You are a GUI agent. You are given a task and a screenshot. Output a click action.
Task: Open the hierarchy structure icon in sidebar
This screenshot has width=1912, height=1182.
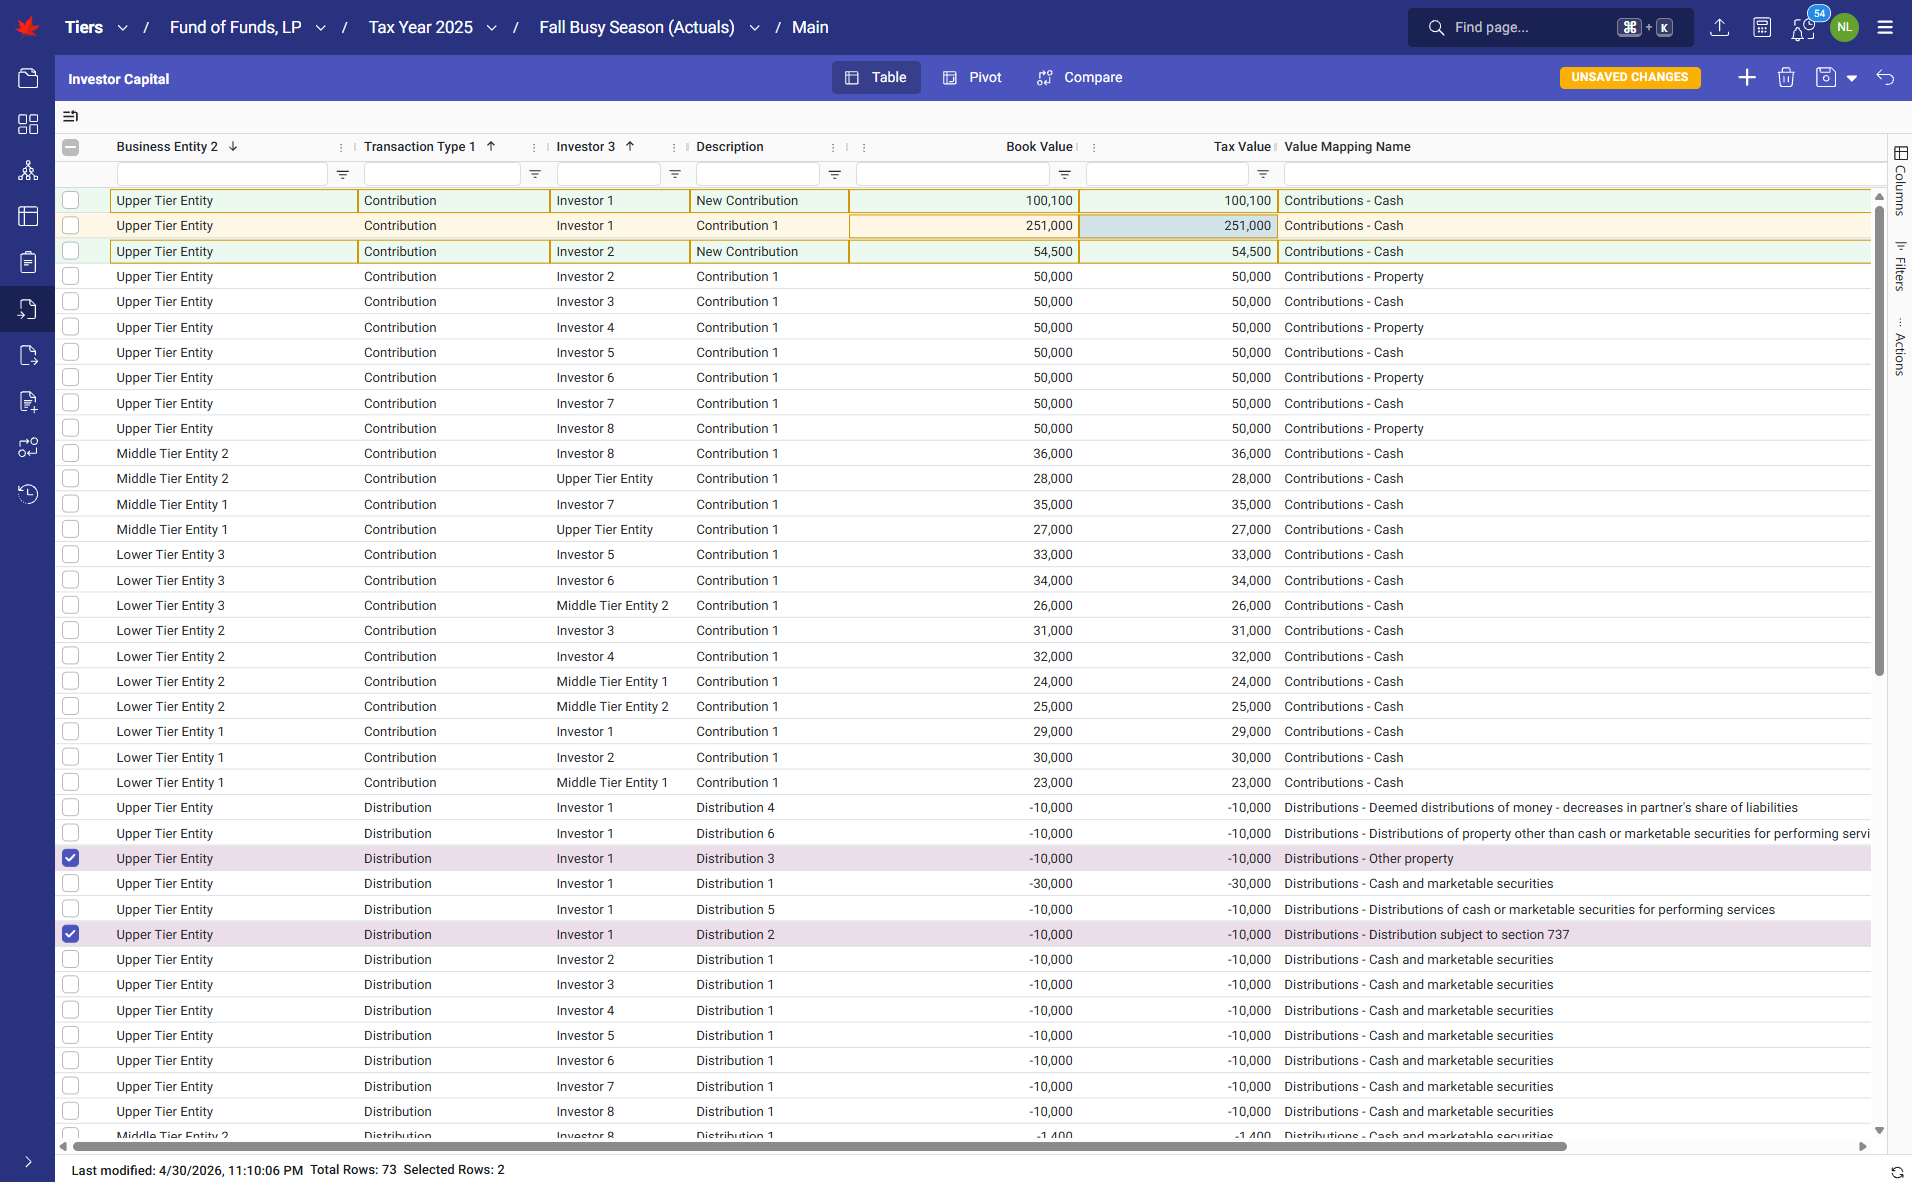pyautogui.click(x=28, y=170)
